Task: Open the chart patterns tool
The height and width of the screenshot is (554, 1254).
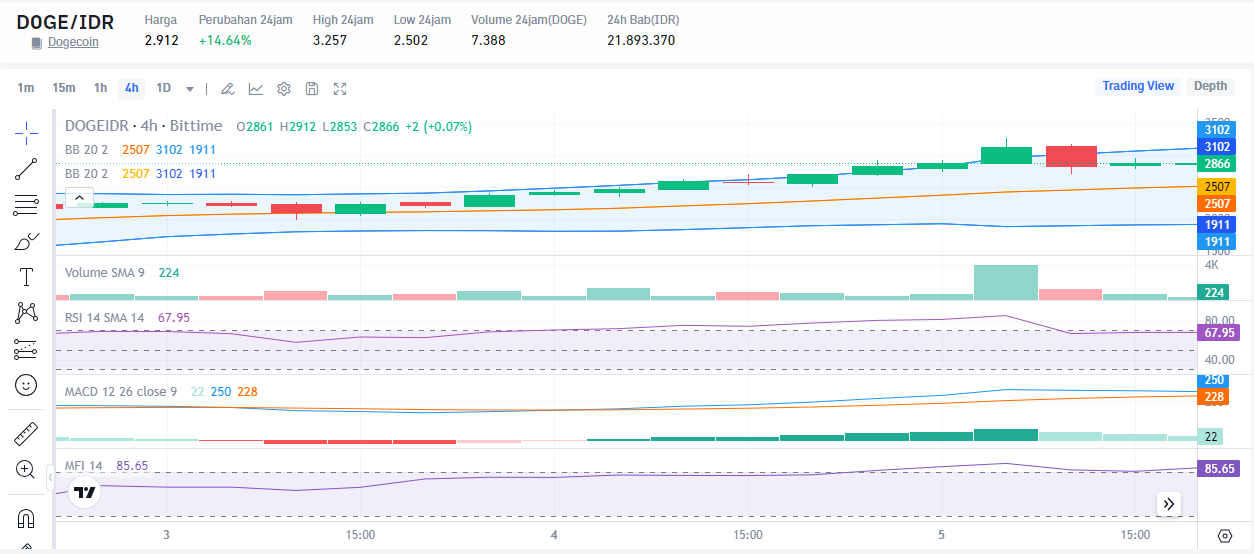Action: click(26, 313)
